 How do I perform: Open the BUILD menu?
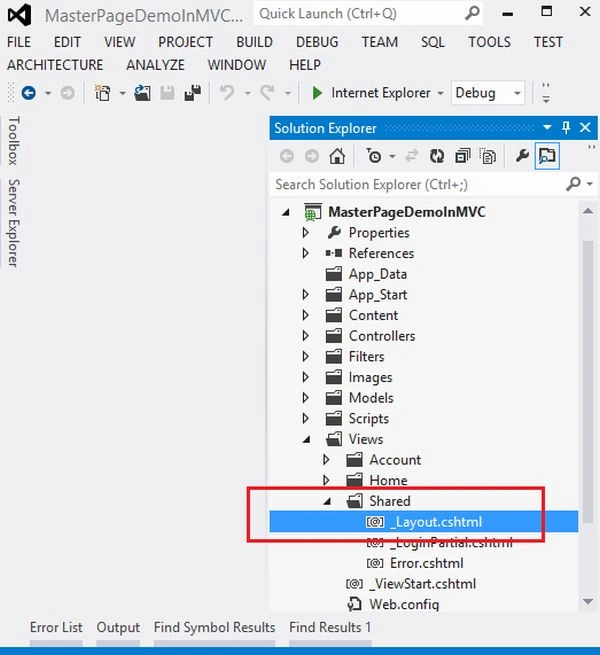pyautogui.click(x=254, y=42)
